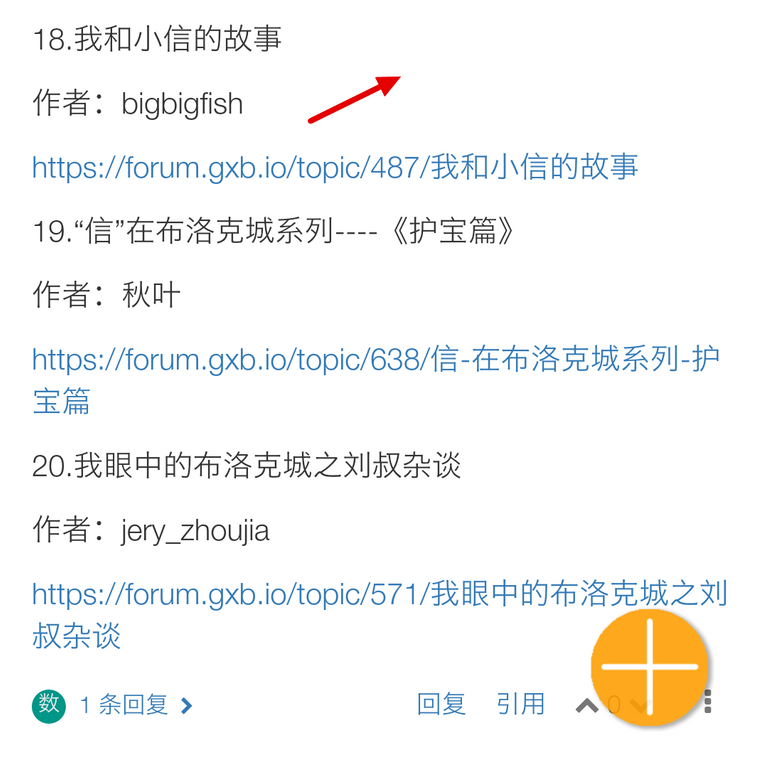Viewport: 768px width, 759px height.
Task: Open the topic/487 我和小信的故事 link
Action: point(335,167)
